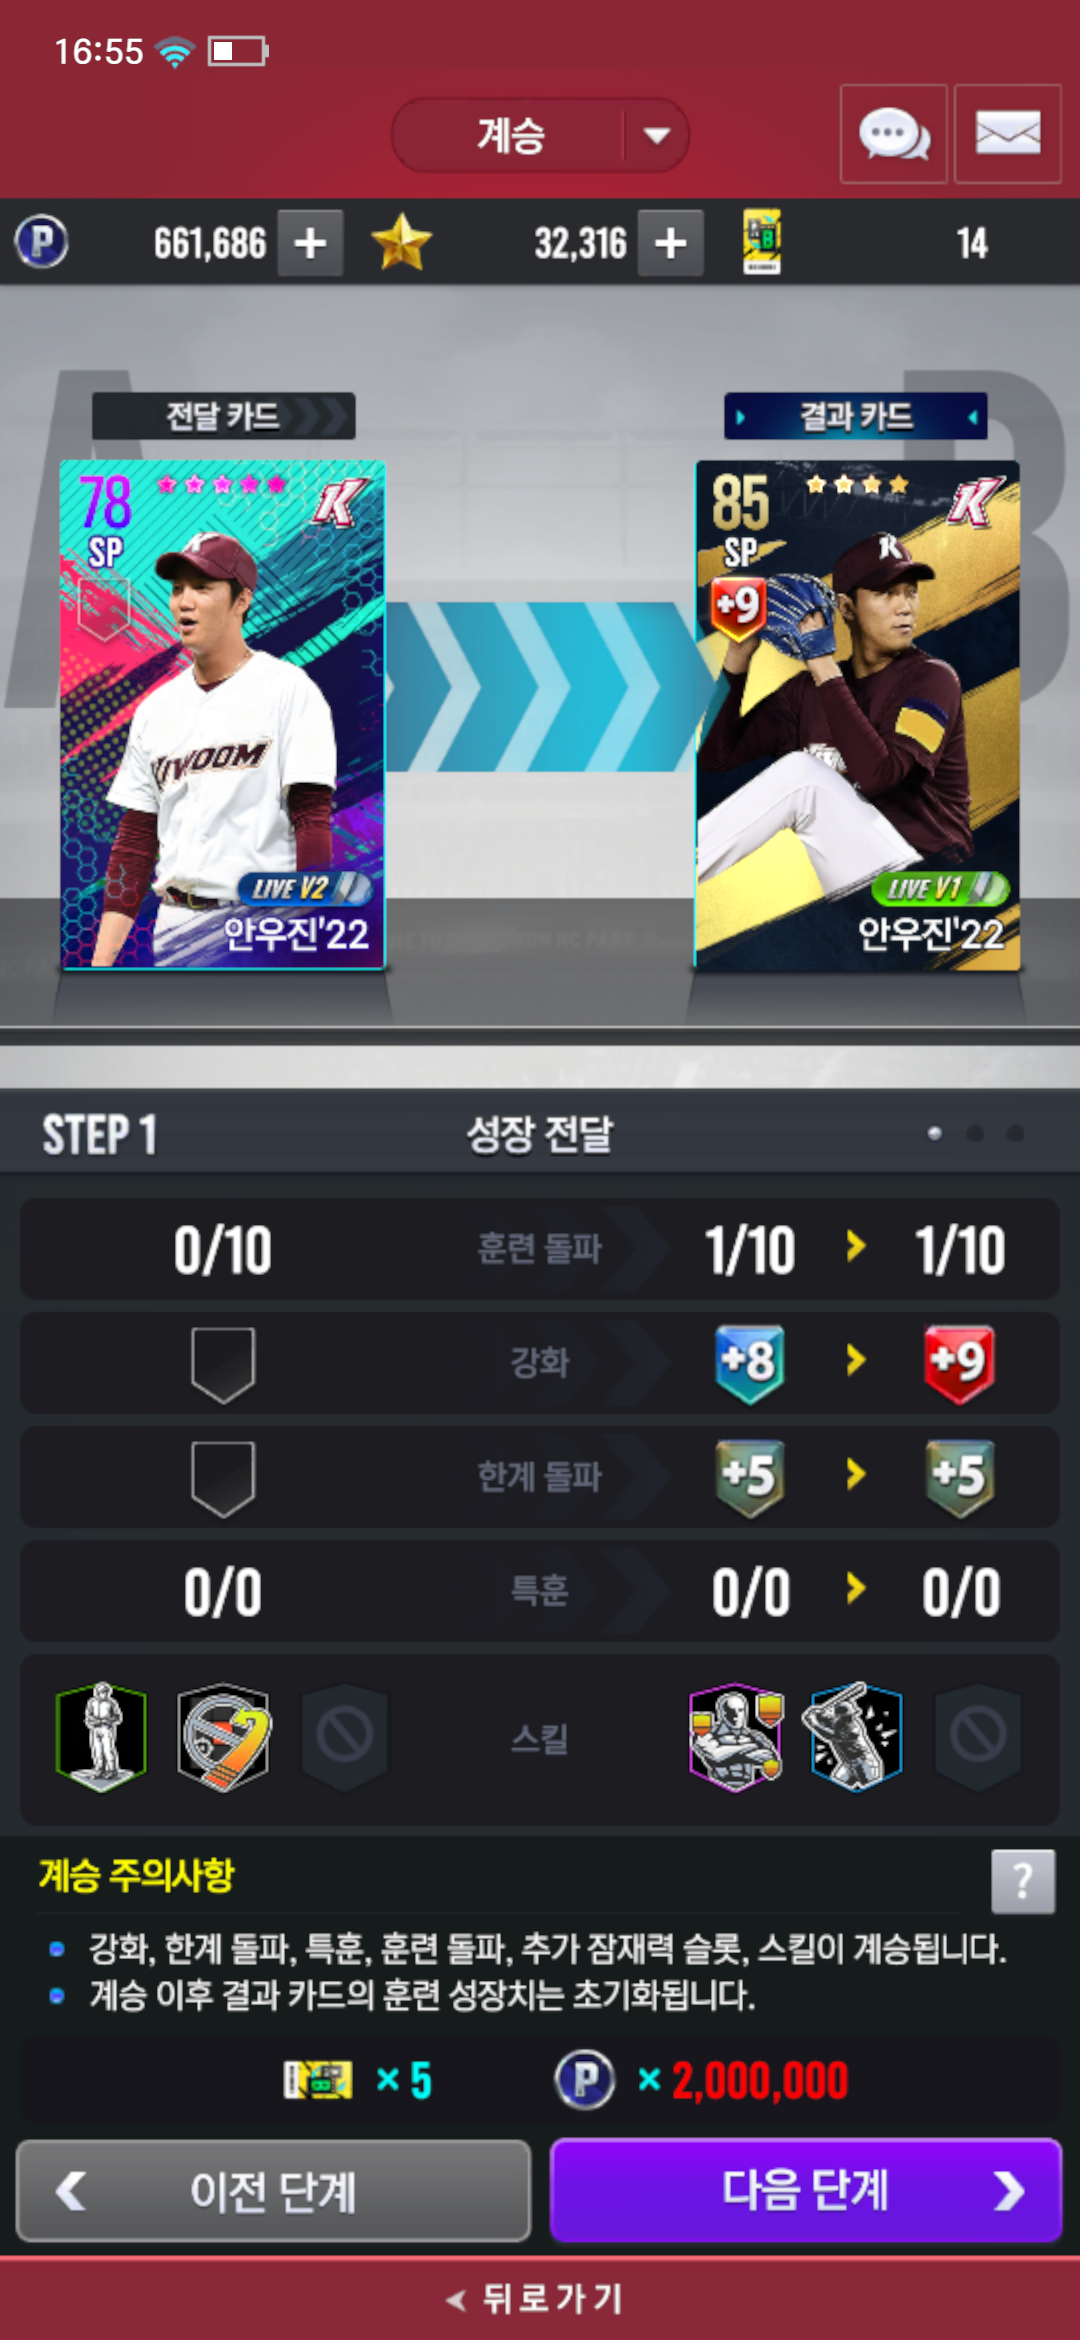Open the 계승 mode selector
This screenshot has width=1080, height=2340.
coord(540,135)
